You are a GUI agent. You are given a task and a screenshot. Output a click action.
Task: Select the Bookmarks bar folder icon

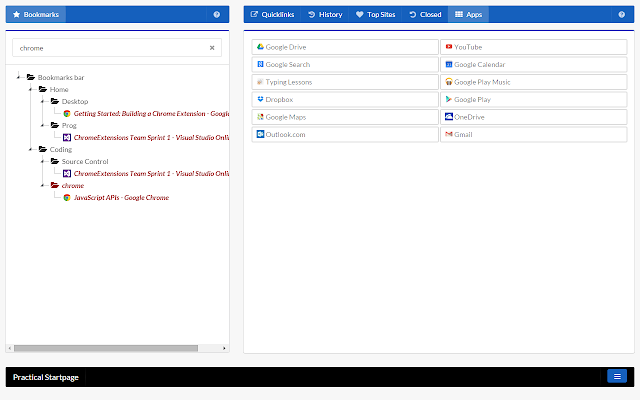point(31,77)
